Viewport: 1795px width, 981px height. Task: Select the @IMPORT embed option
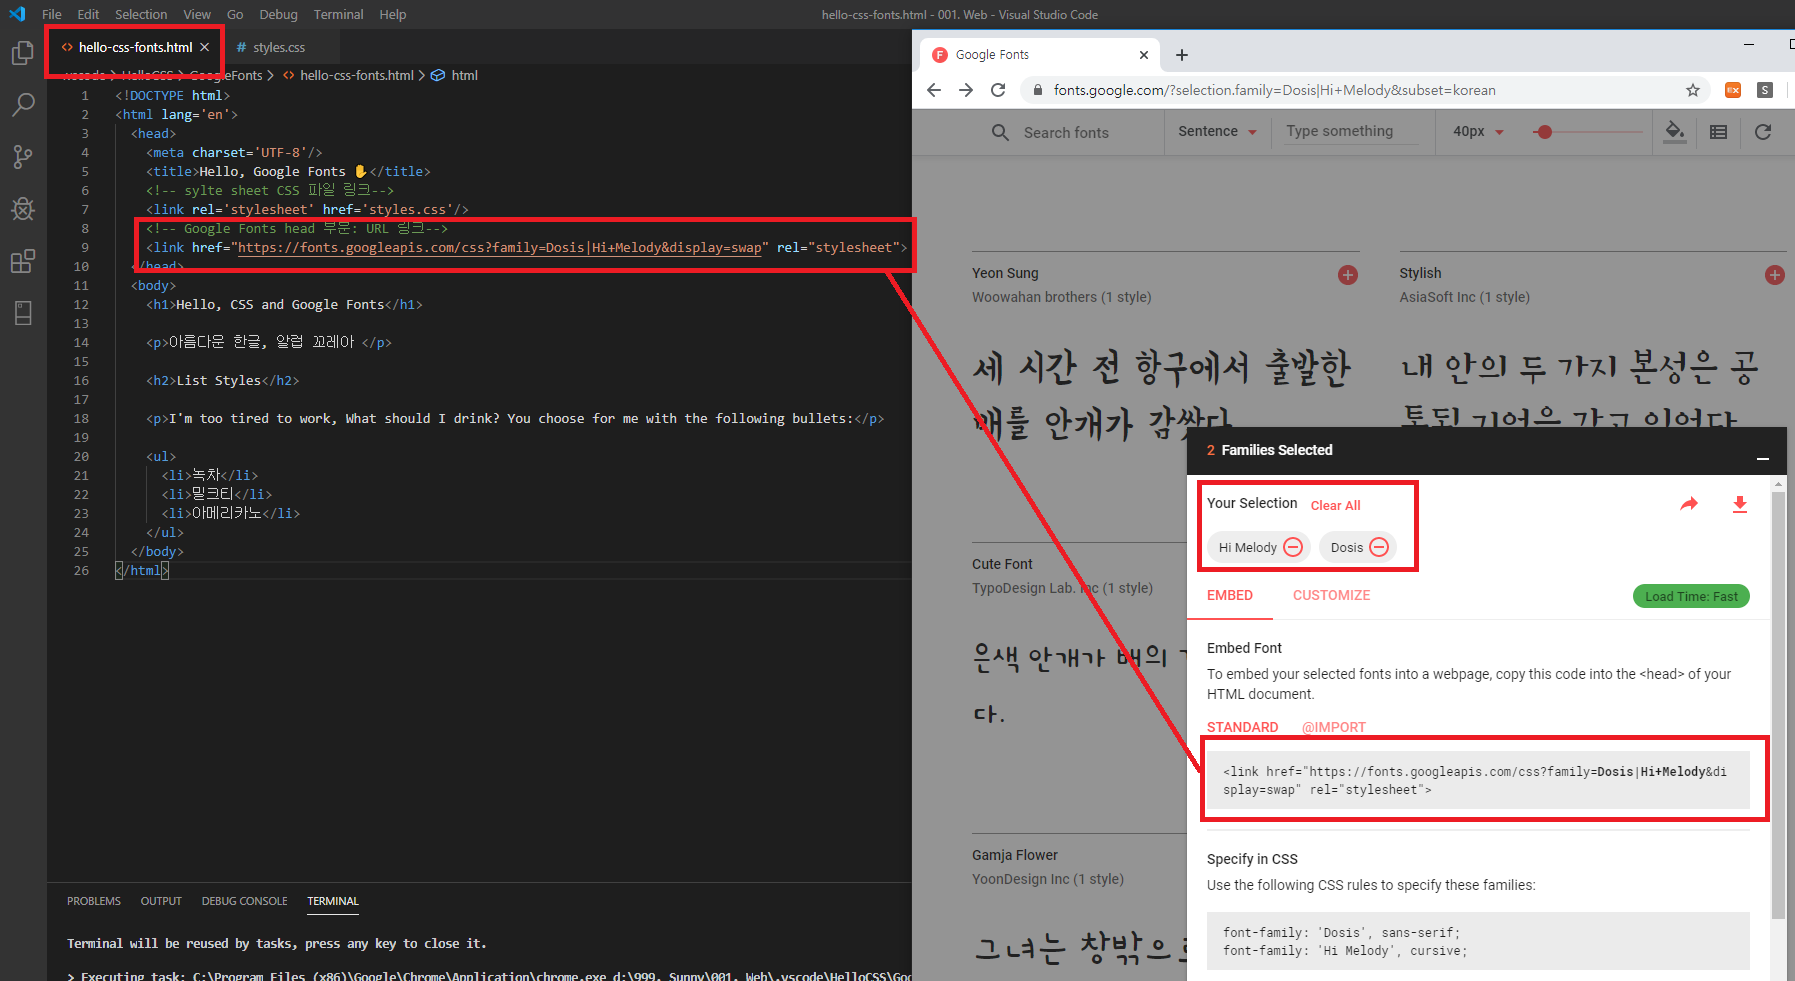pyautogui.click(x=1333, y=727)
